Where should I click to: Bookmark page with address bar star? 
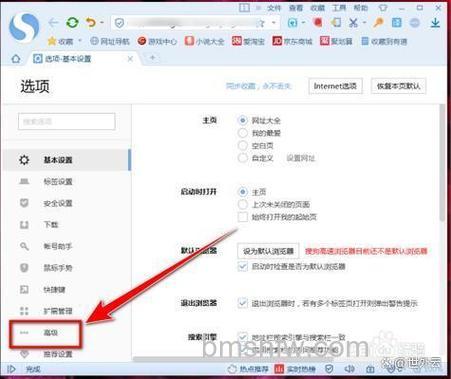(x=260, y=23)
